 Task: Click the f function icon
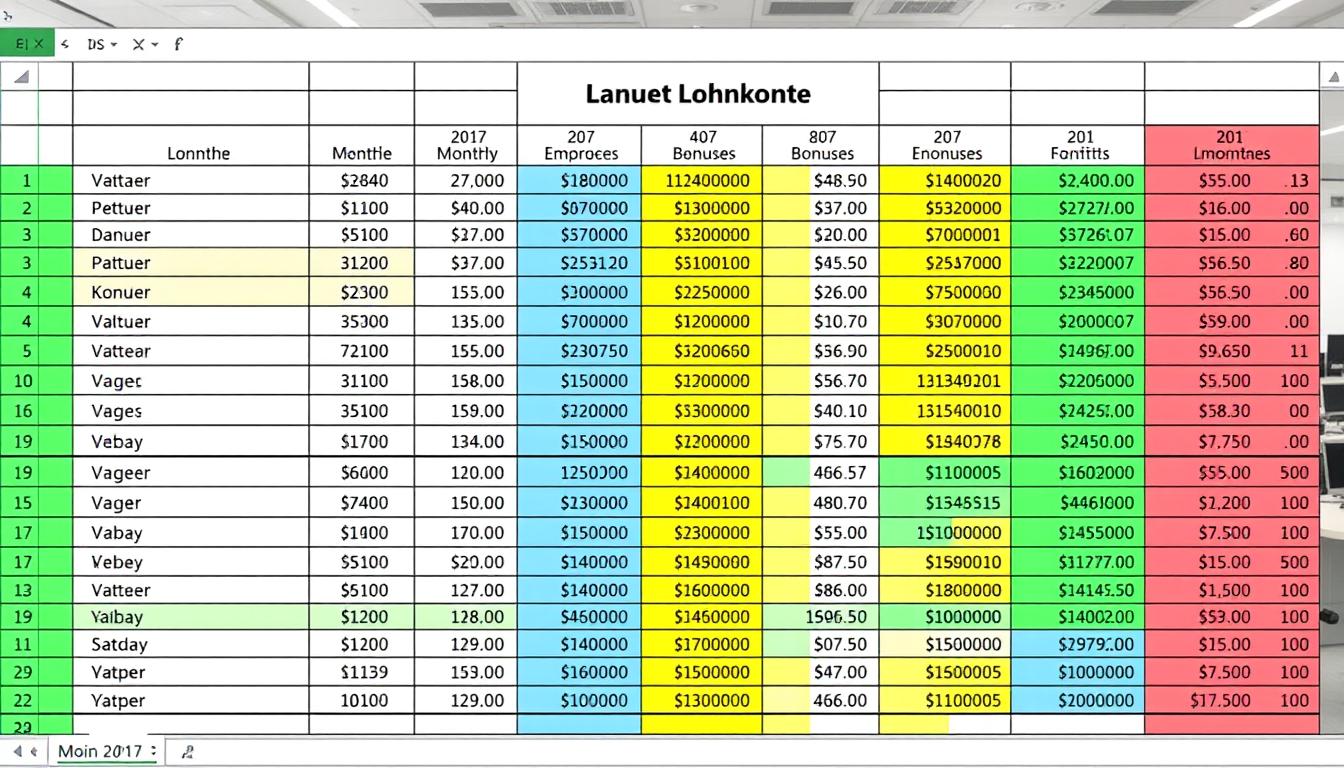tap(179, 44)
